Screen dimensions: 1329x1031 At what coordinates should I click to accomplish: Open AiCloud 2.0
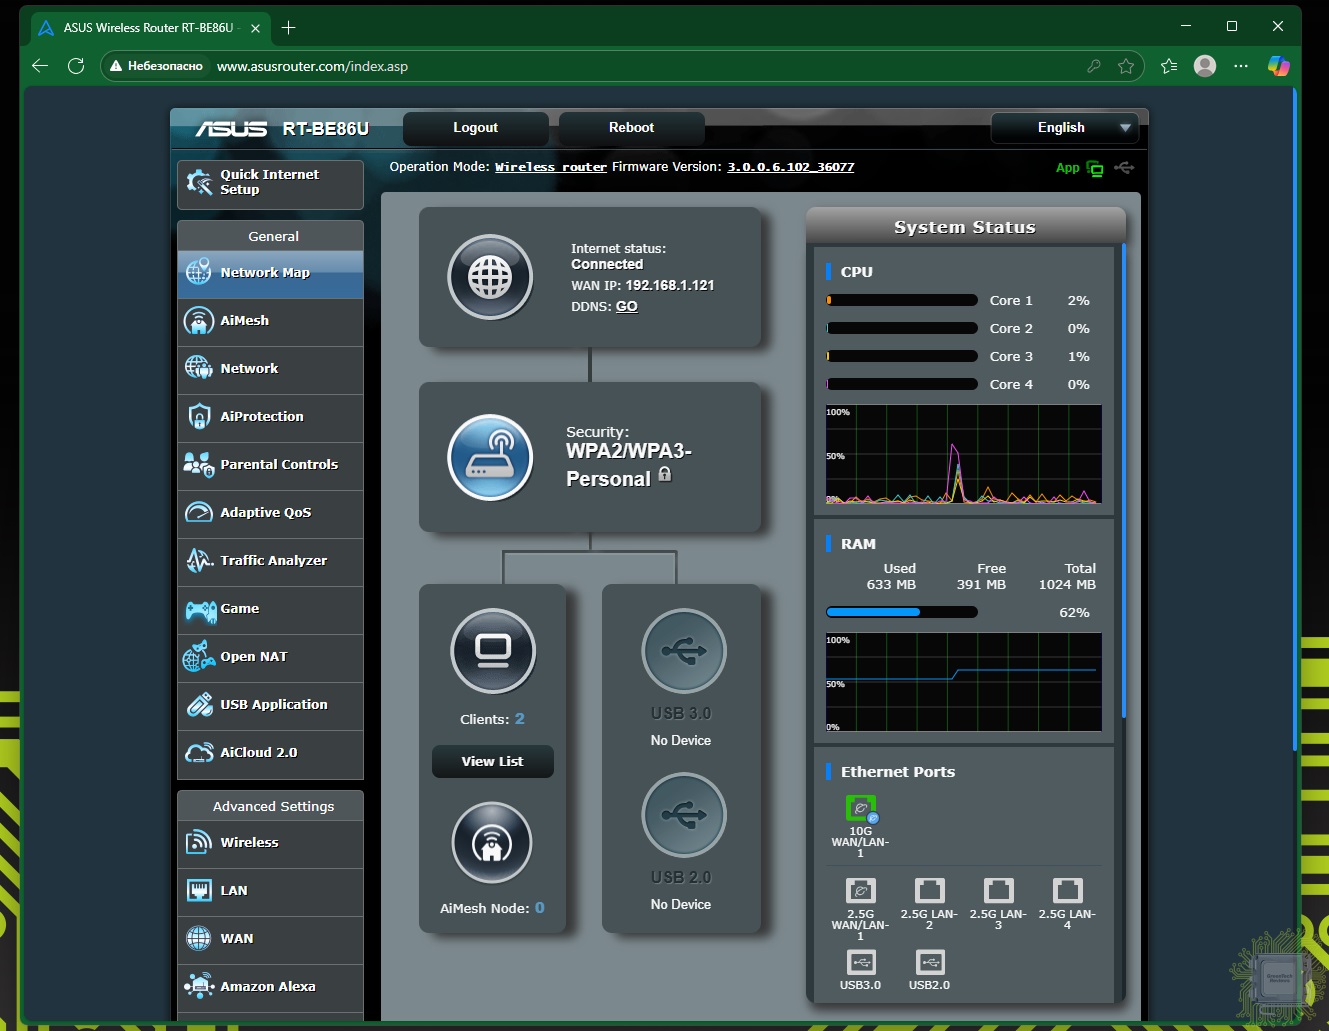(270, 753)
